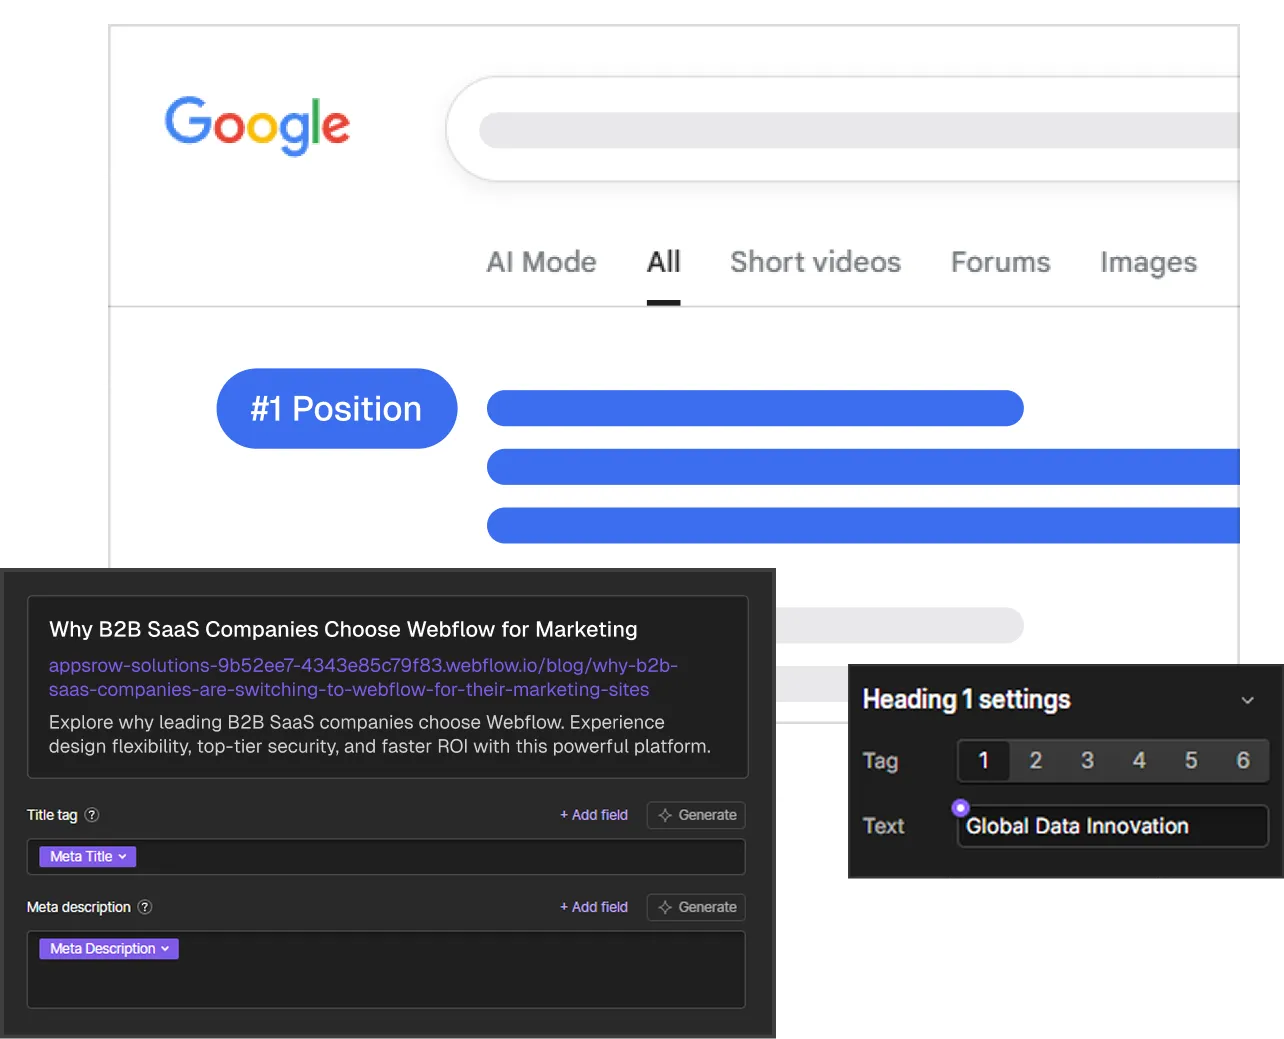
Task: Click the Google logo
Action: (x=257, y=126)
